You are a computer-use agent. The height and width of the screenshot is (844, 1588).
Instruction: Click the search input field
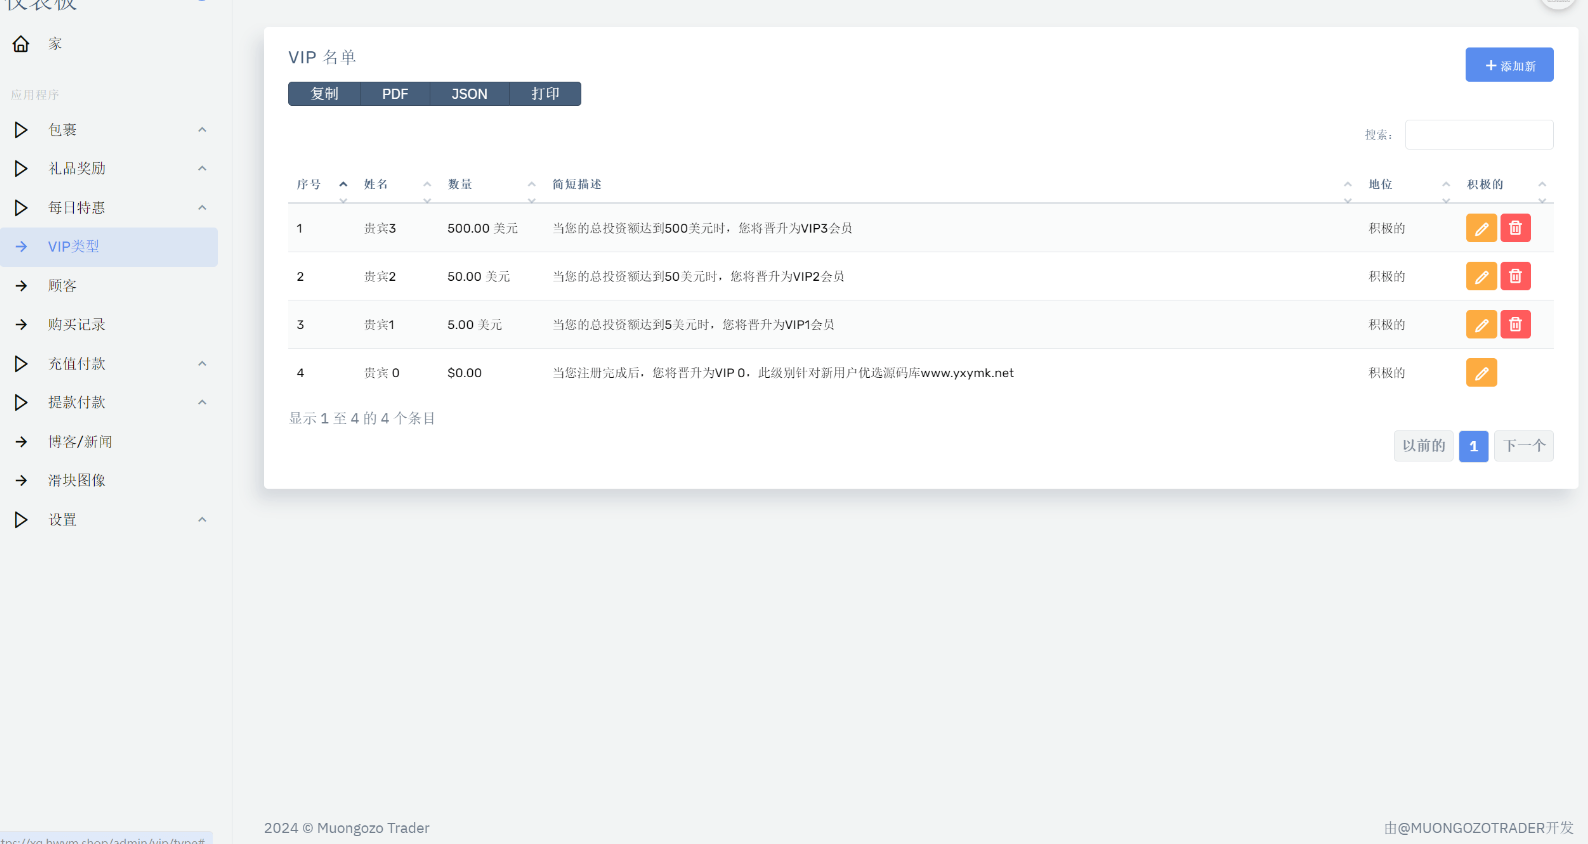(1478, 135)
